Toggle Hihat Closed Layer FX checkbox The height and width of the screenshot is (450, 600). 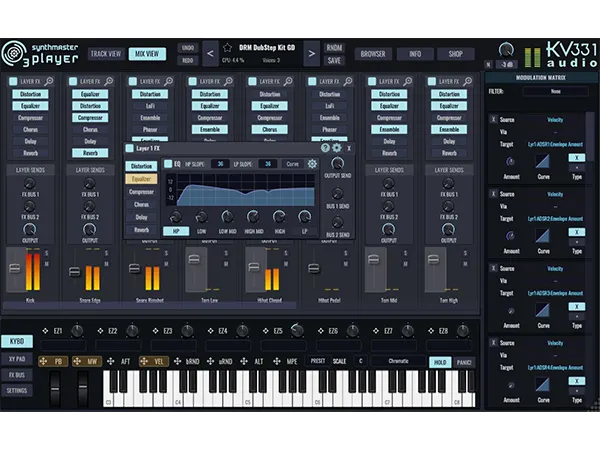252,81
